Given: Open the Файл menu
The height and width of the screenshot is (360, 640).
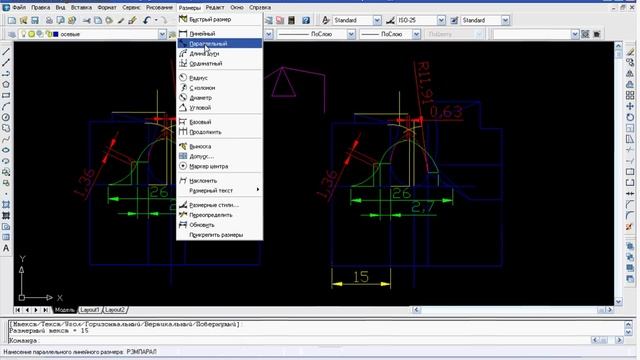Looking at the screenshot, I should pos(19,7).
